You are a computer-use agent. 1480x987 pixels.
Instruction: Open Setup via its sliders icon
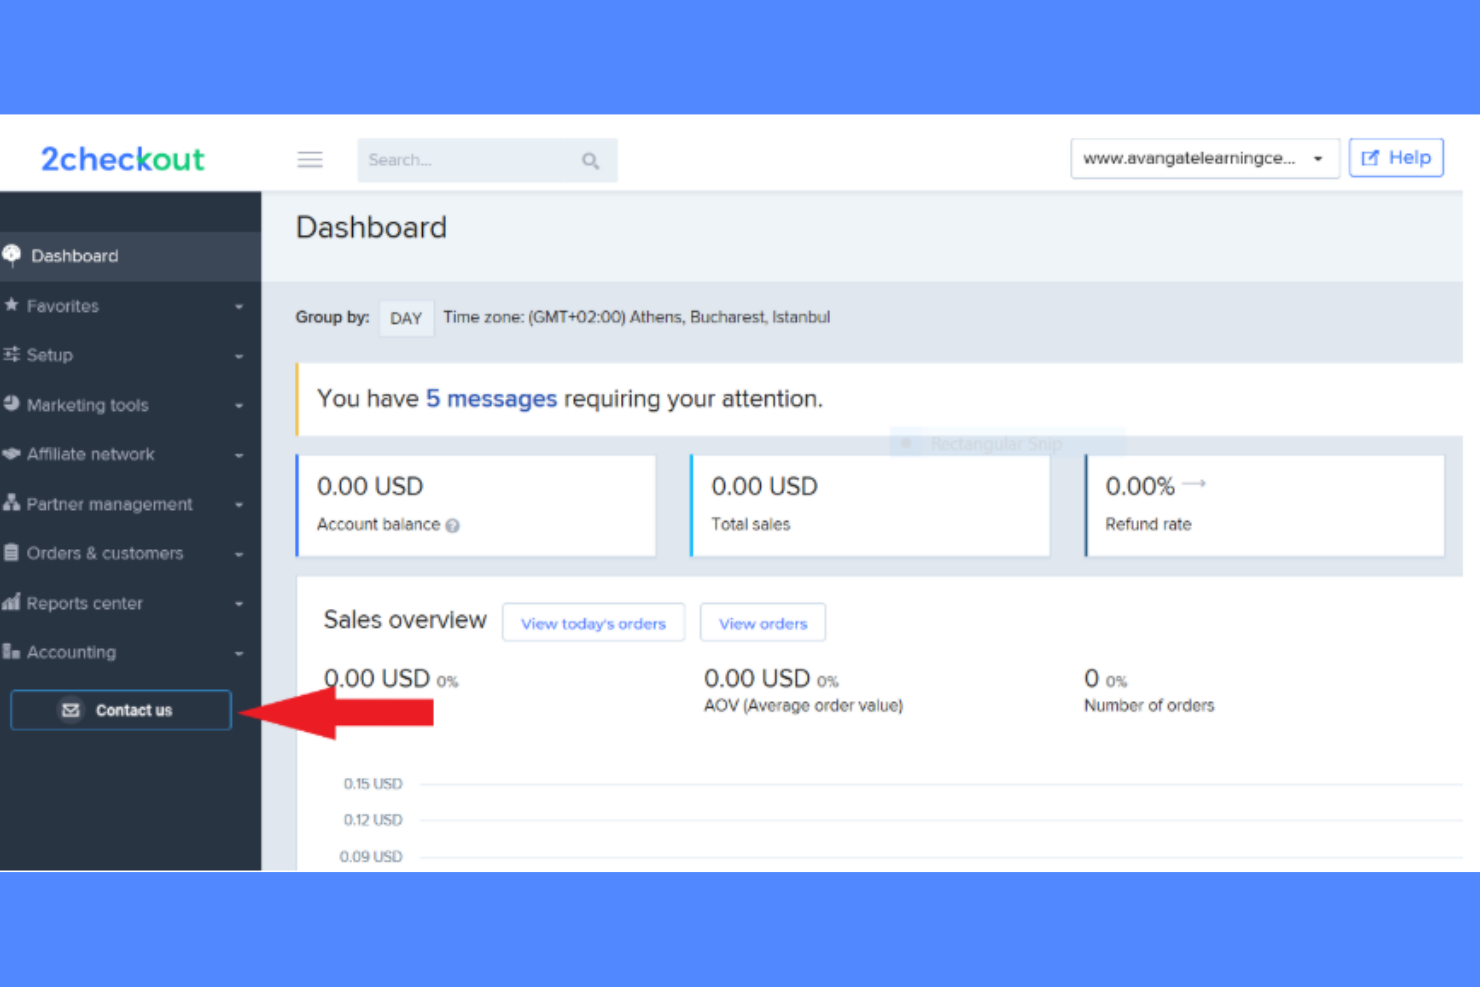13,354
